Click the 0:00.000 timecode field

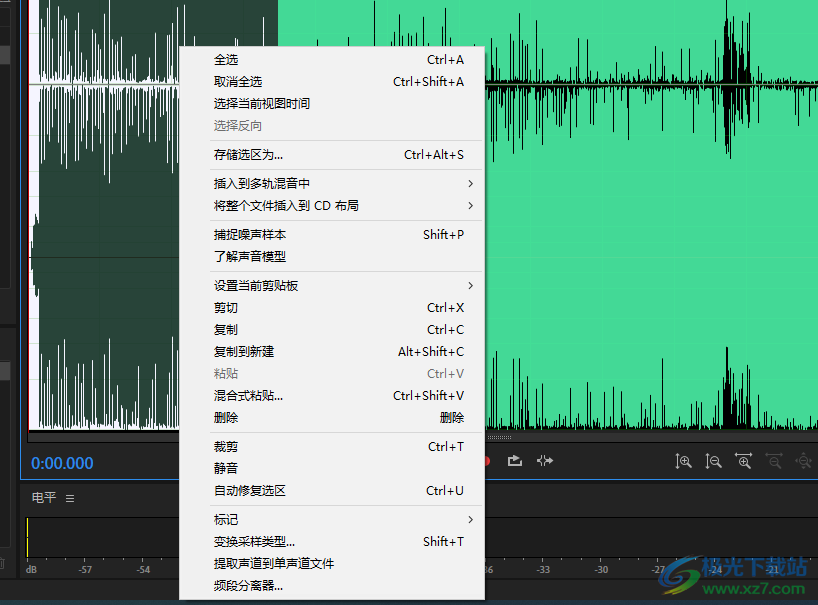click(x=62, y=462)
